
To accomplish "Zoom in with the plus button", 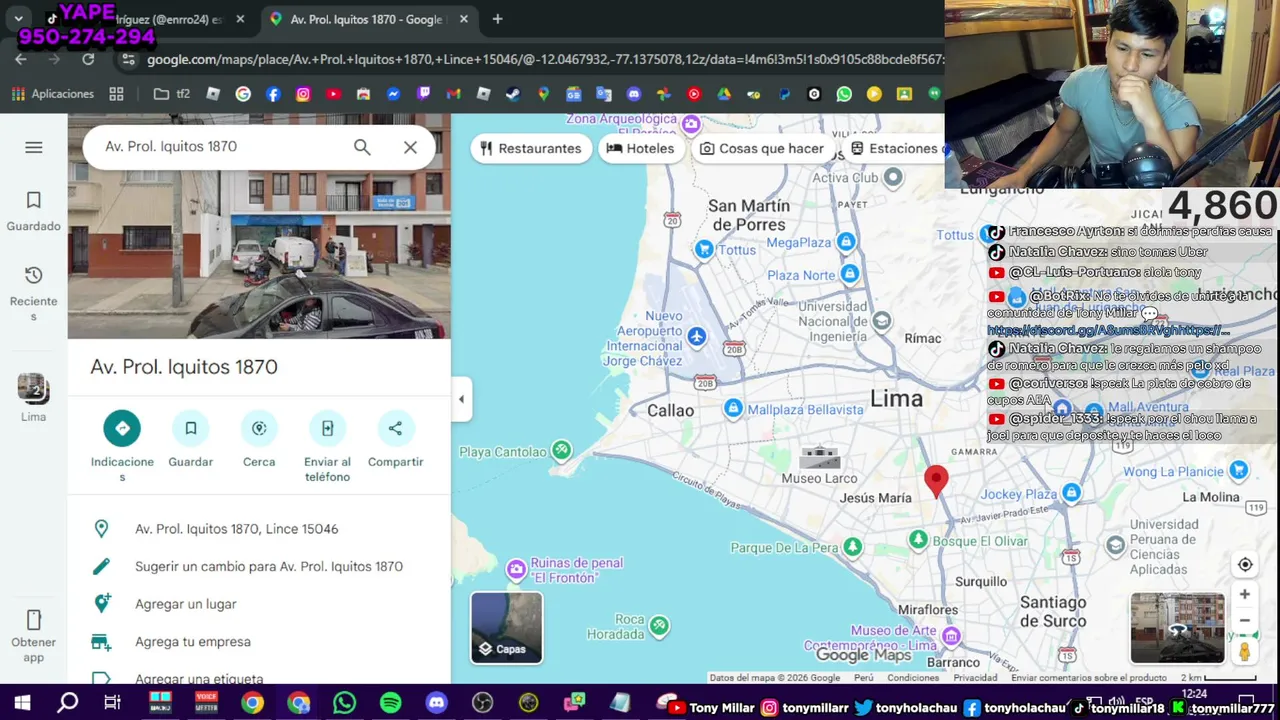I will tap(1245, 595).
